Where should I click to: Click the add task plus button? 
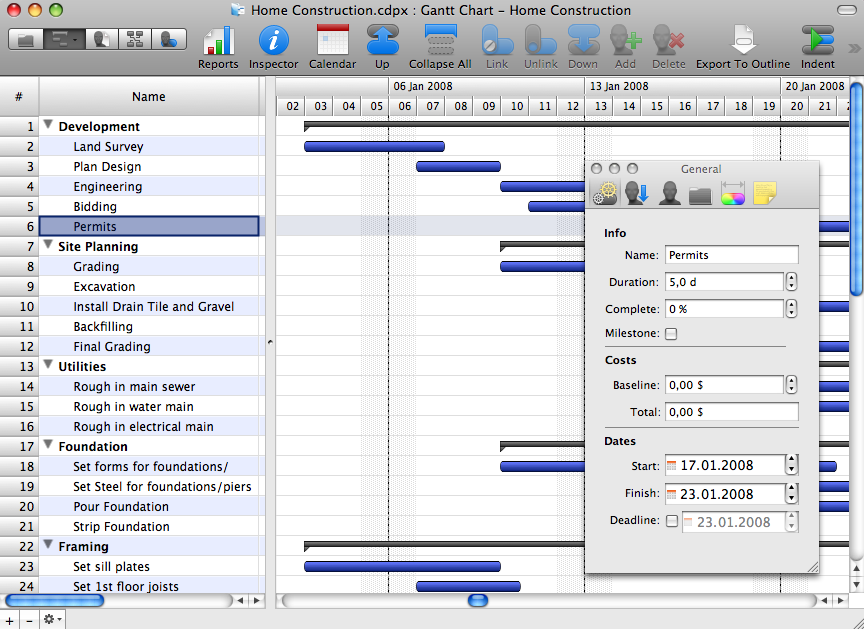pos(10,620)
